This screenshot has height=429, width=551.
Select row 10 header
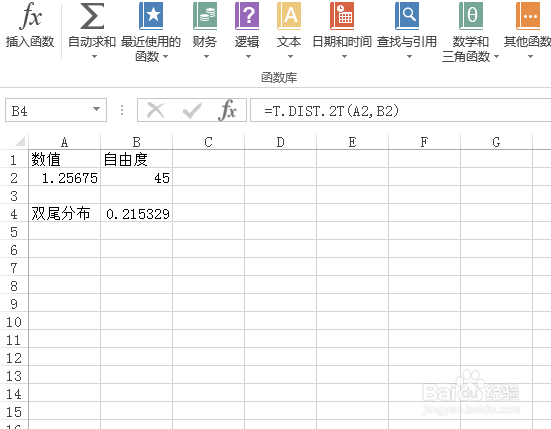click(14, 322)
